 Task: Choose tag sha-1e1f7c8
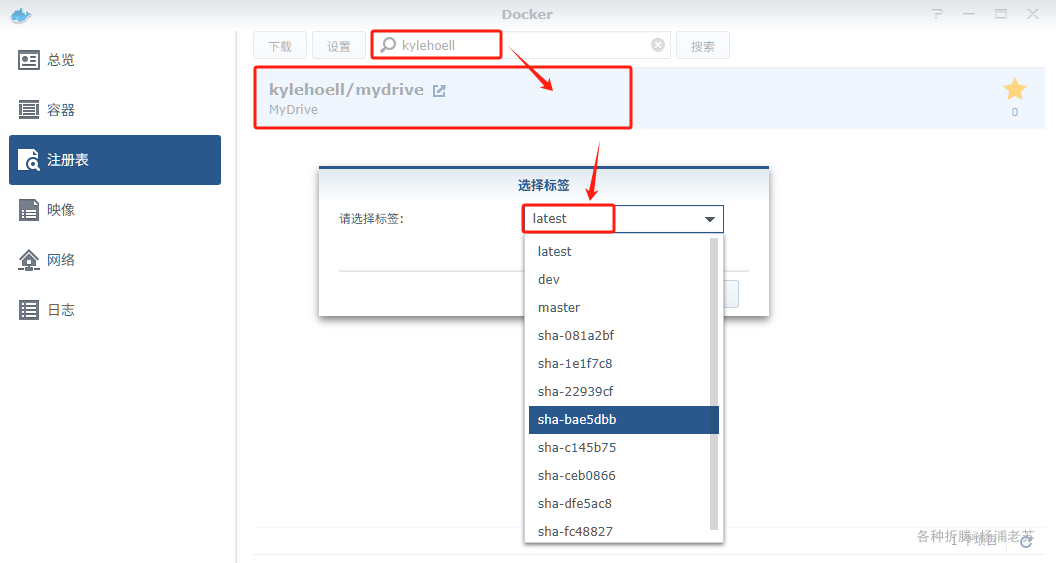(624, 364)
